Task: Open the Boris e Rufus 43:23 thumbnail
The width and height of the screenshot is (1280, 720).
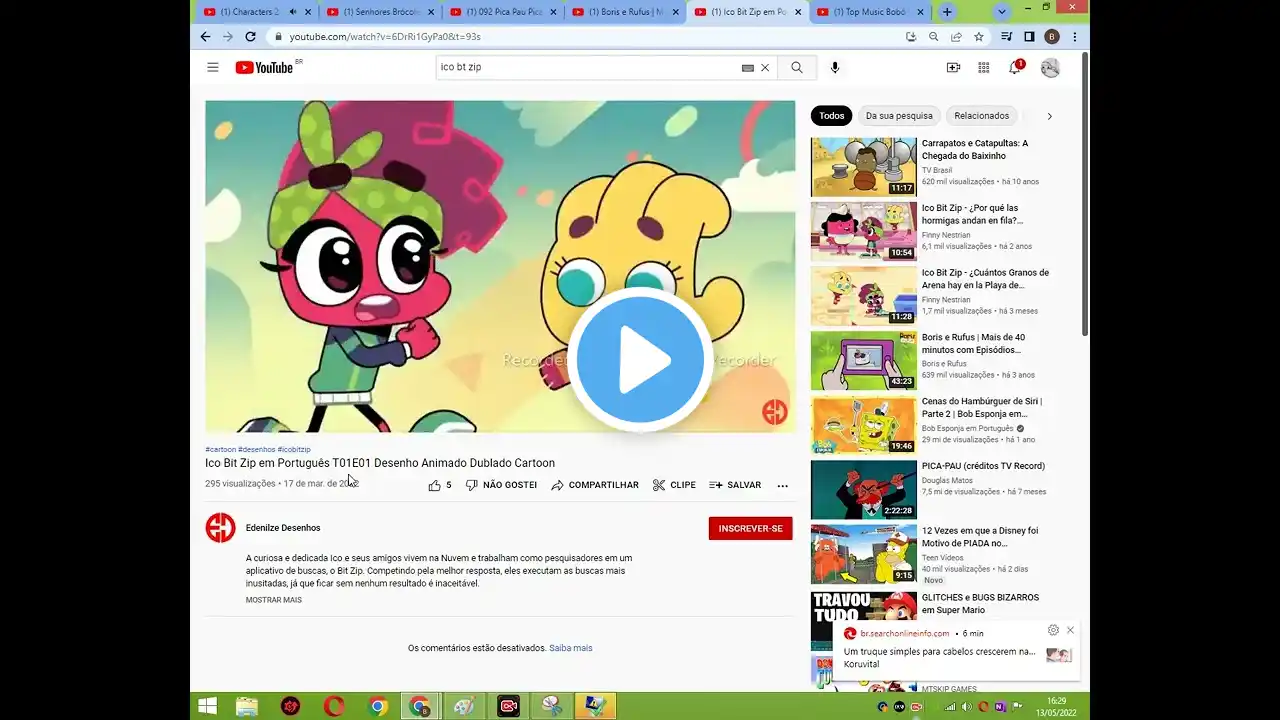Action: (863, 361)
